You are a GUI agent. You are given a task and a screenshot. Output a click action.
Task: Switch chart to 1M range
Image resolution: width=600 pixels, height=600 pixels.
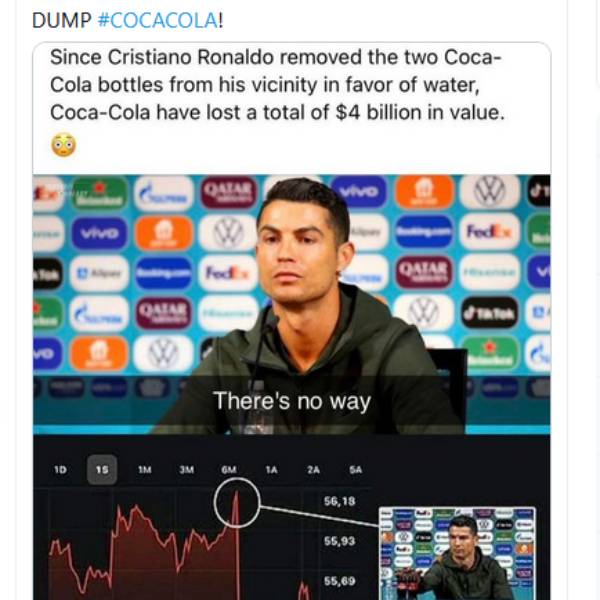[x=144, y=469]
